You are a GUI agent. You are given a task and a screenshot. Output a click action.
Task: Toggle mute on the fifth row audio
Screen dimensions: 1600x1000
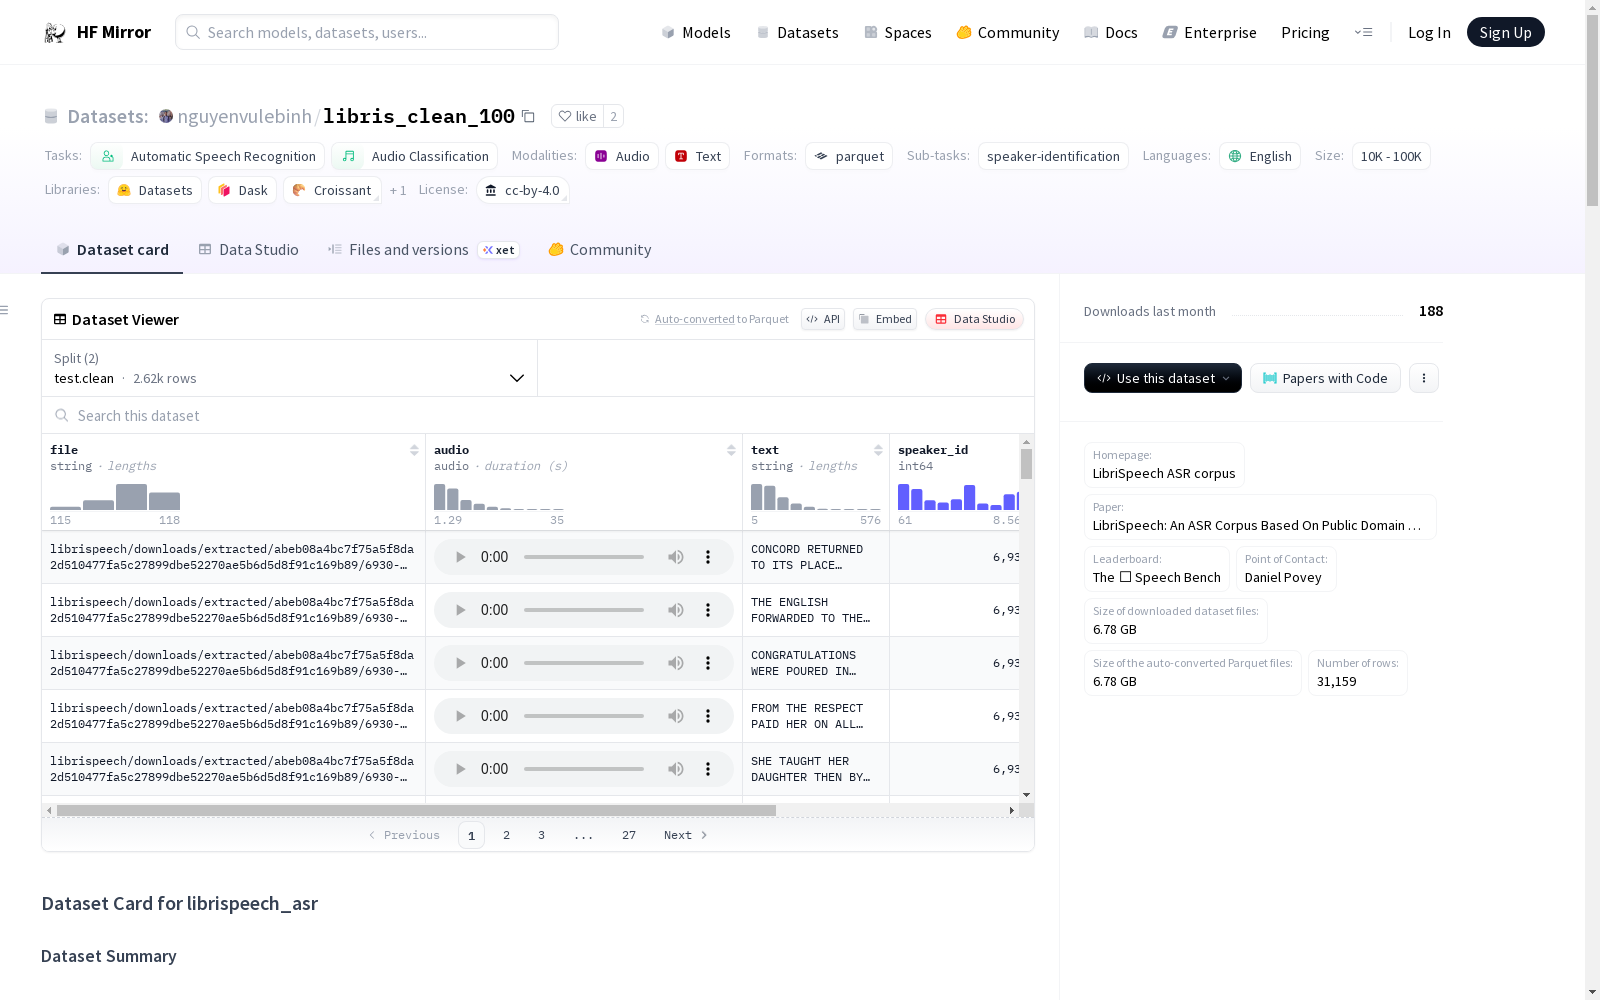point(676,769)
